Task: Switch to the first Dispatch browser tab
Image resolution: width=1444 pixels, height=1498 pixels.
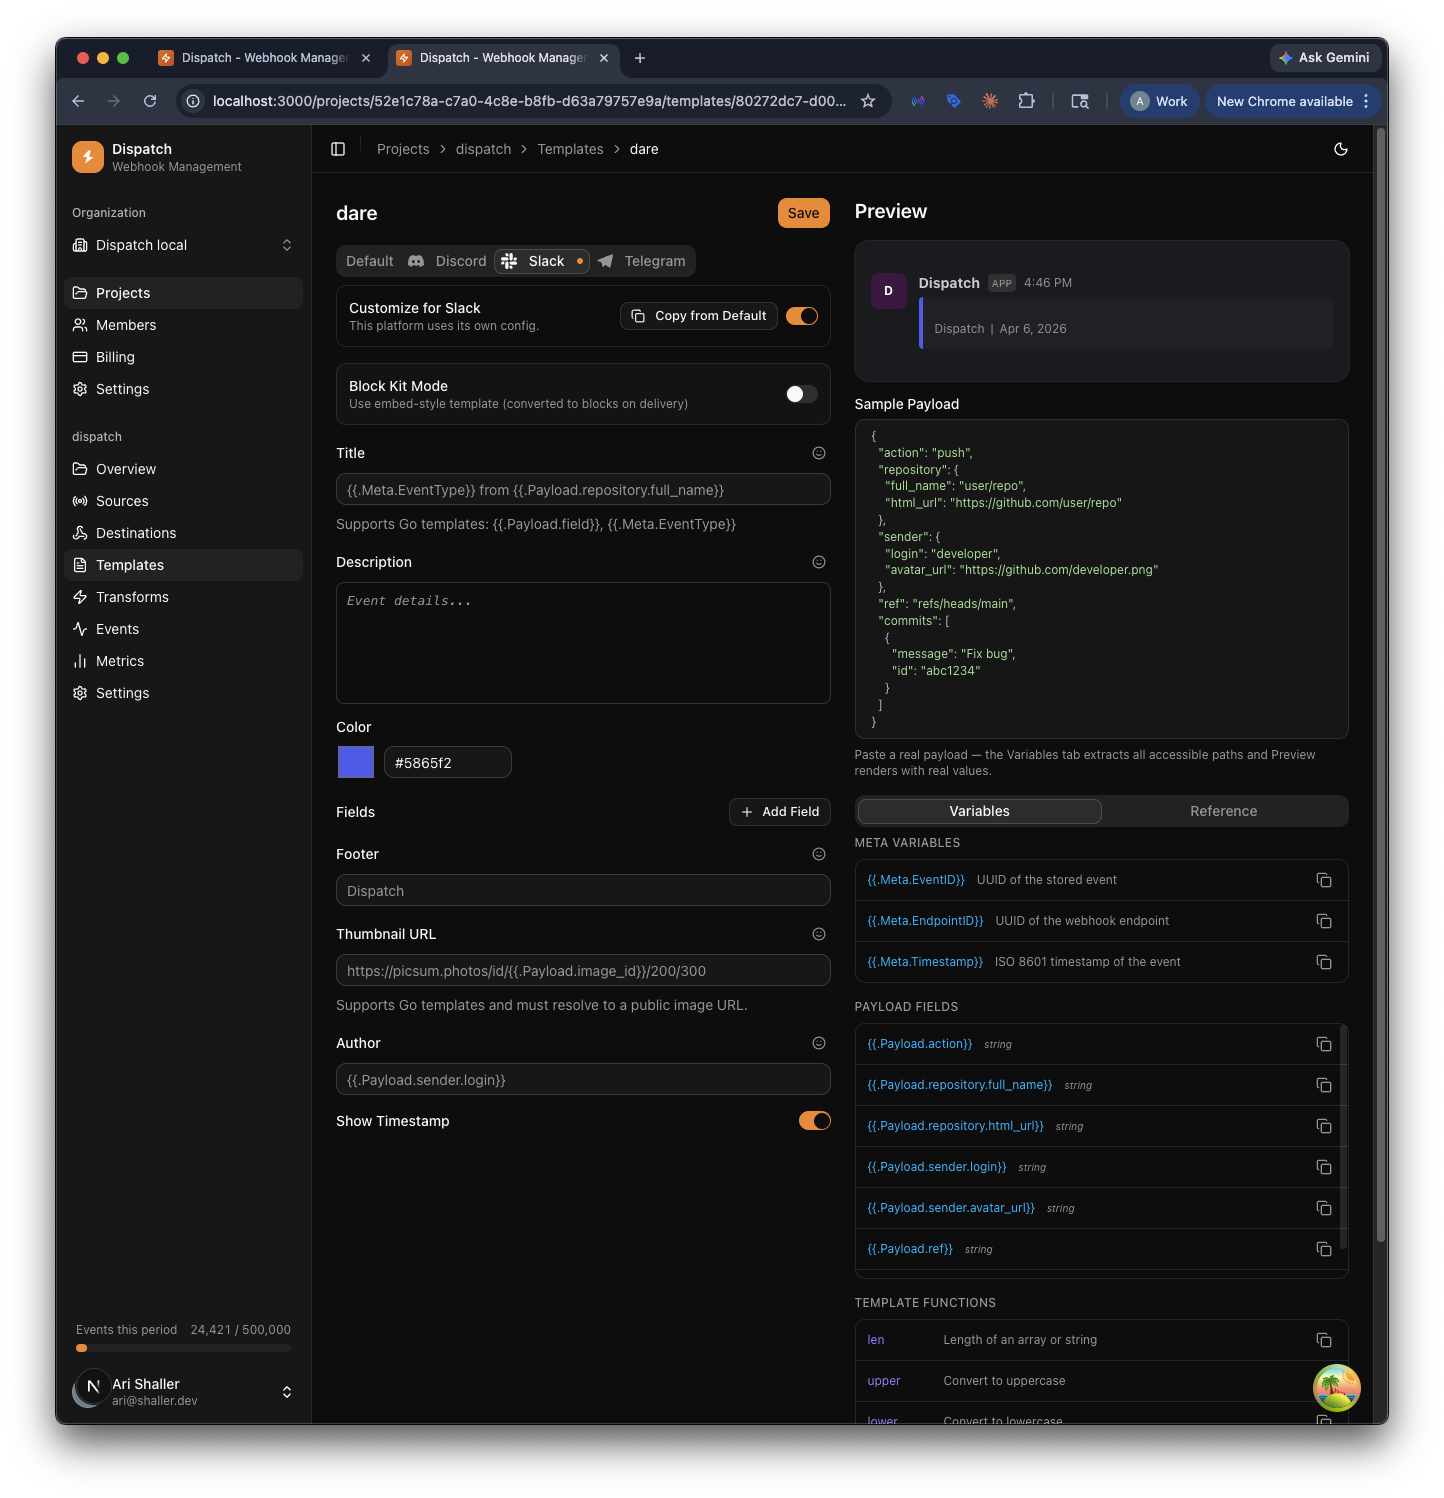Action: pos(264,58)
